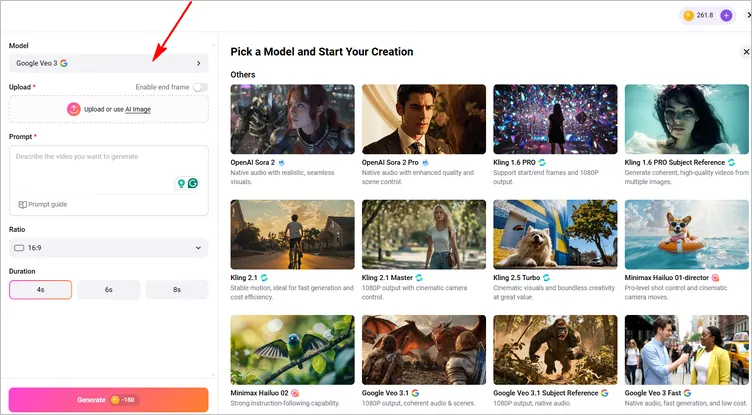This screenshot has height=415, width=752.
Task: Open the Google Veo 3 model selector
Action: coord(109,63)
